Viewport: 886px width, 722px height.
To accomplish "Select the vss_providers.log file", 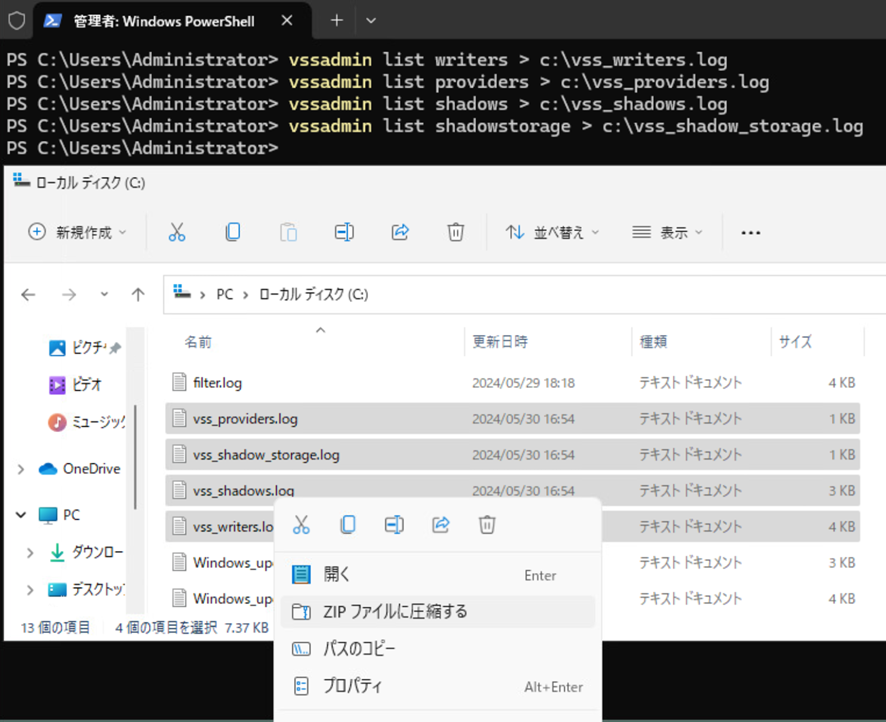I will point(513,419).
